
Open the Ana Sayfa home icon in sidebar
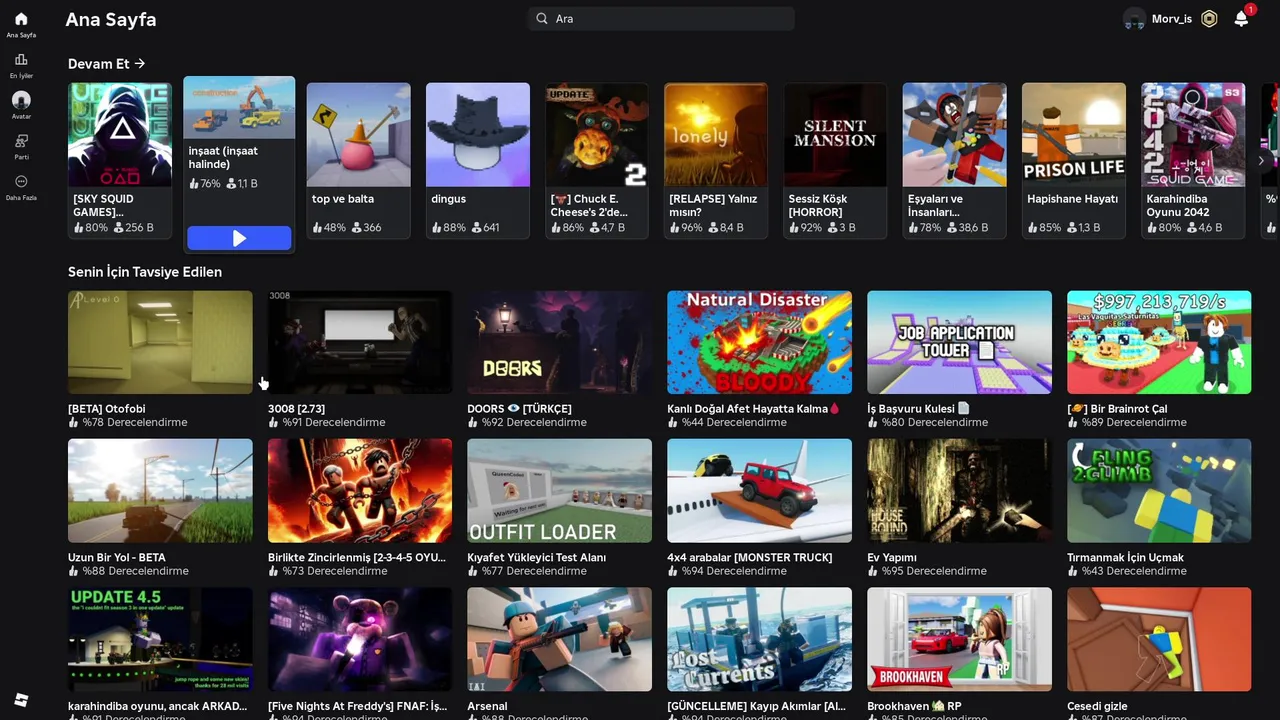21,19
